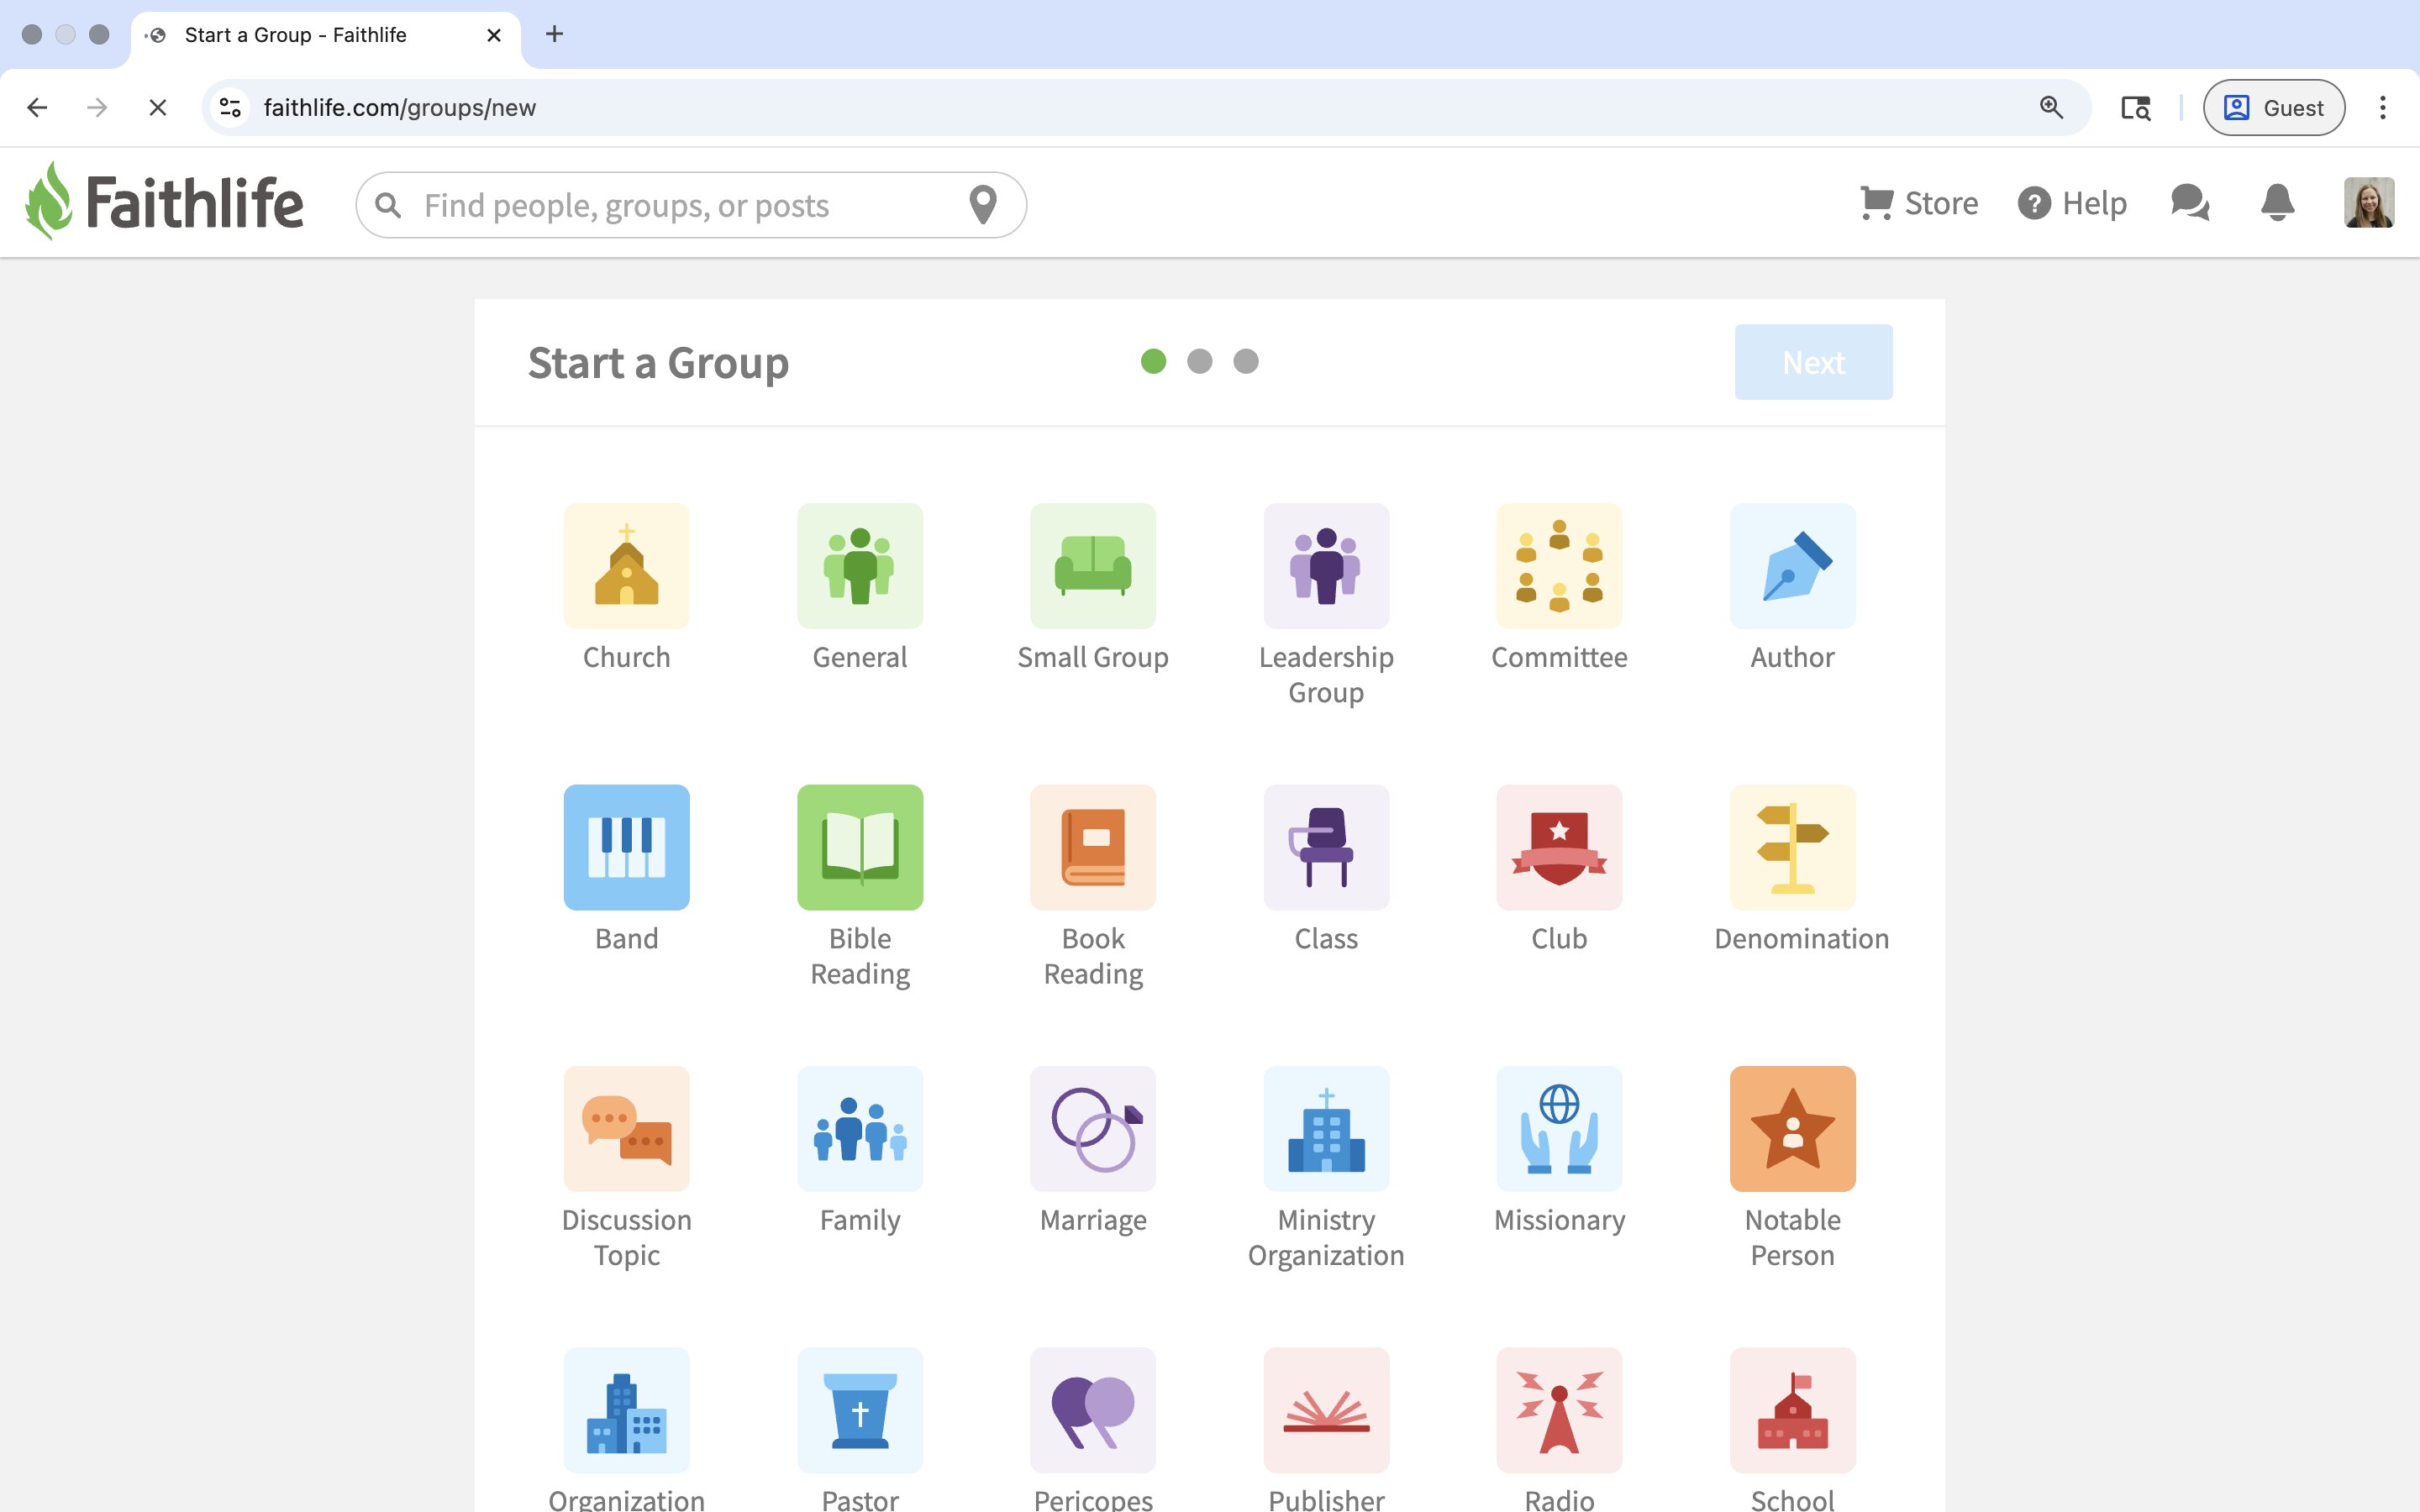This screenshot has width=2420, height=1512.
Task: Pick the Radio tower icon
Action: [x=1559, y=1410]
